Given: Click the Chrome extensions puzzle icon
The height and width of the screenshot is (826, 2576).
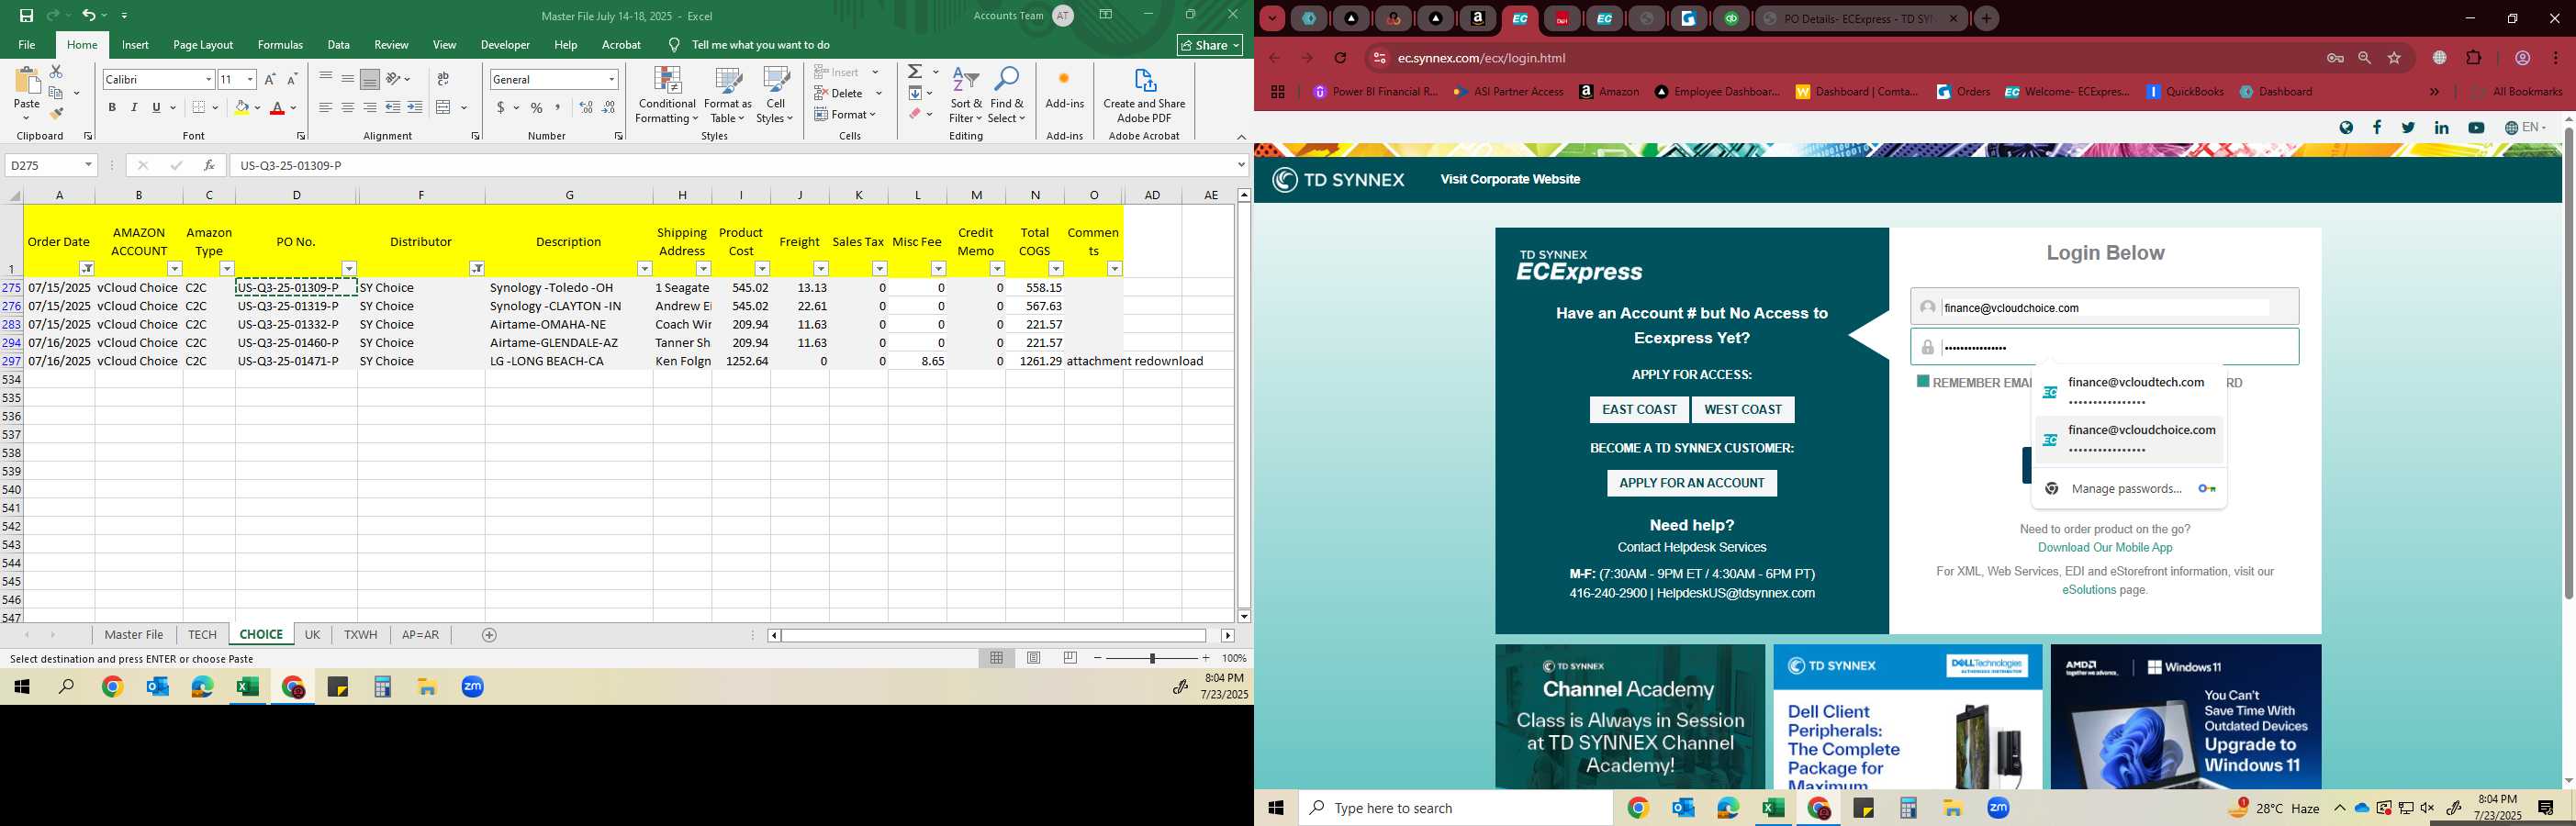Looking at the screenshot, I should coord(2474,58).
